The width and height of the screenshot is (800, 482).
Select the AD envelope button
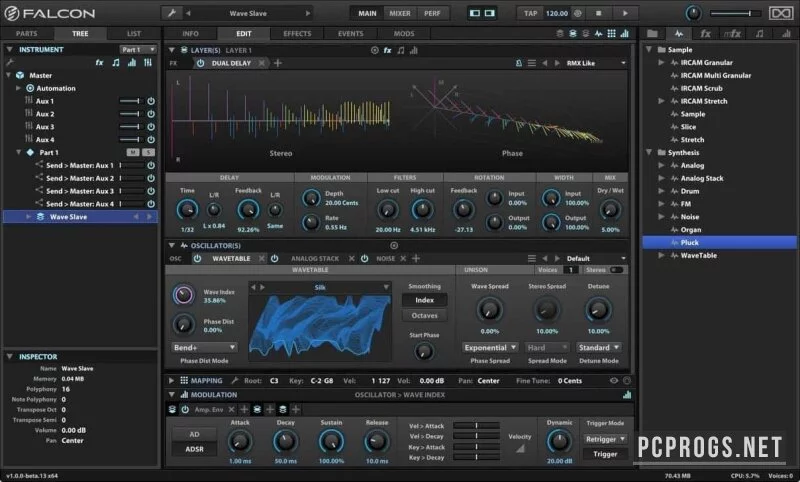tap(194, 435)
